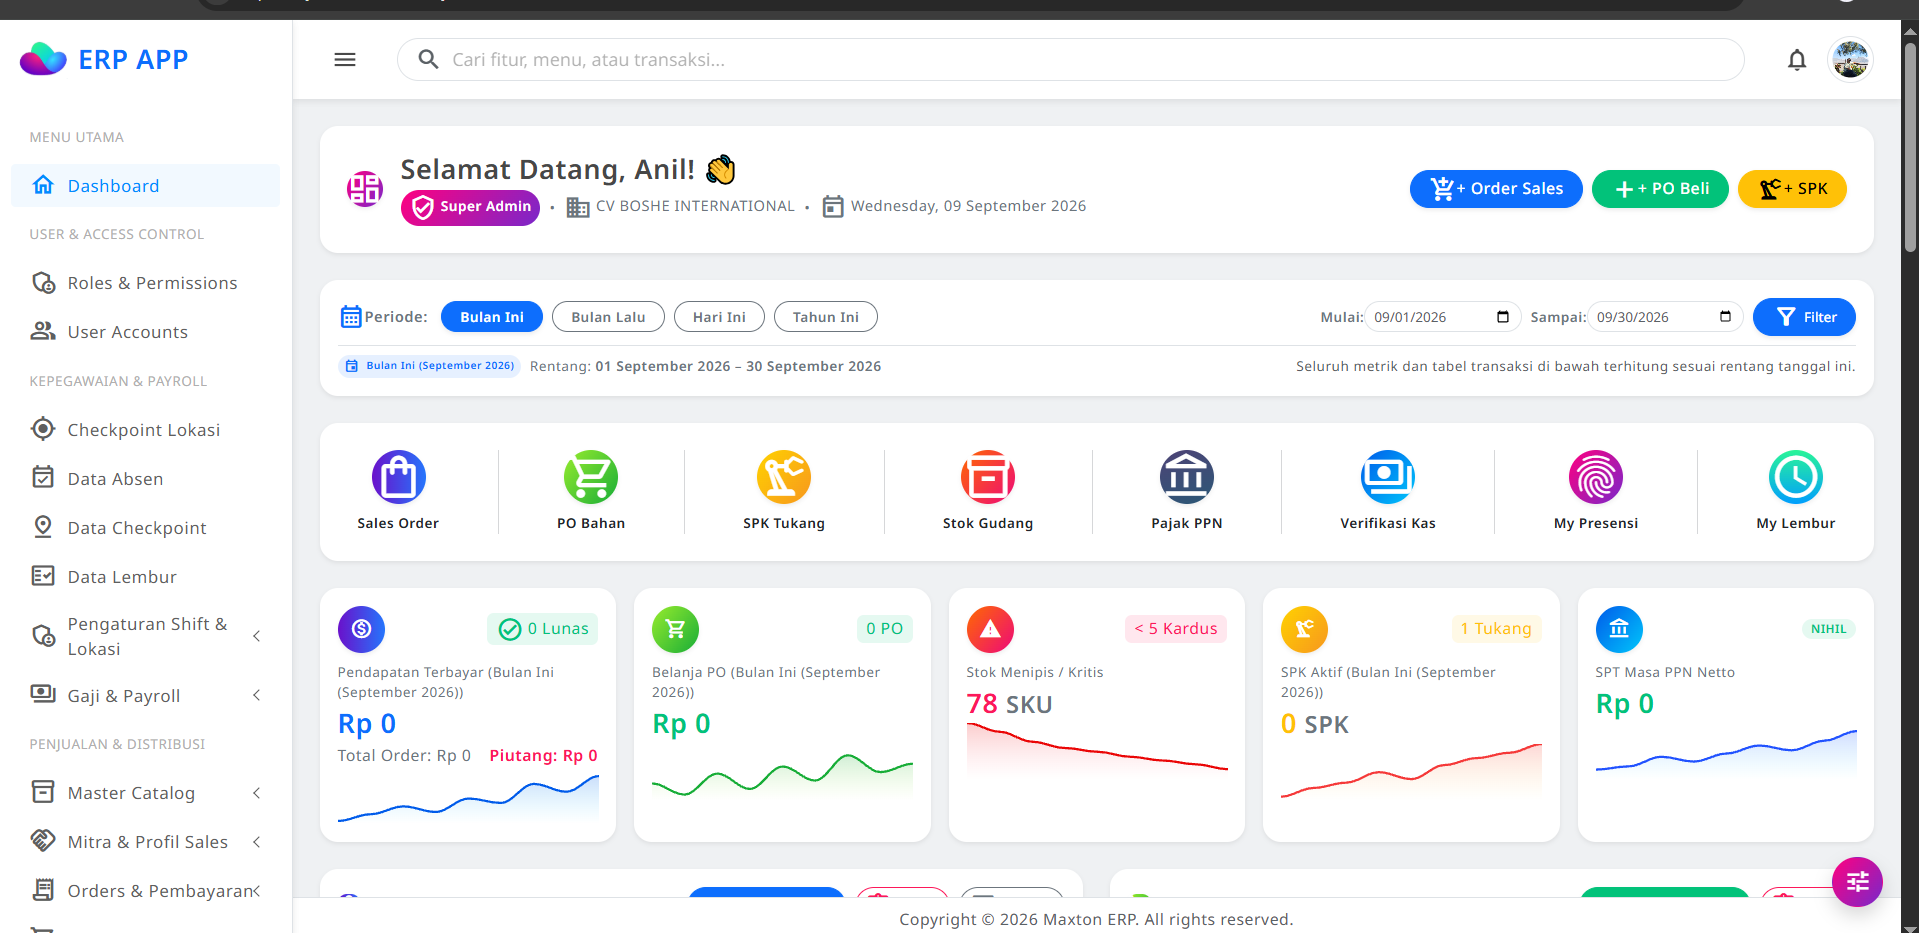
Task: Open Data Absen menu item
Action: coord(146,479)
